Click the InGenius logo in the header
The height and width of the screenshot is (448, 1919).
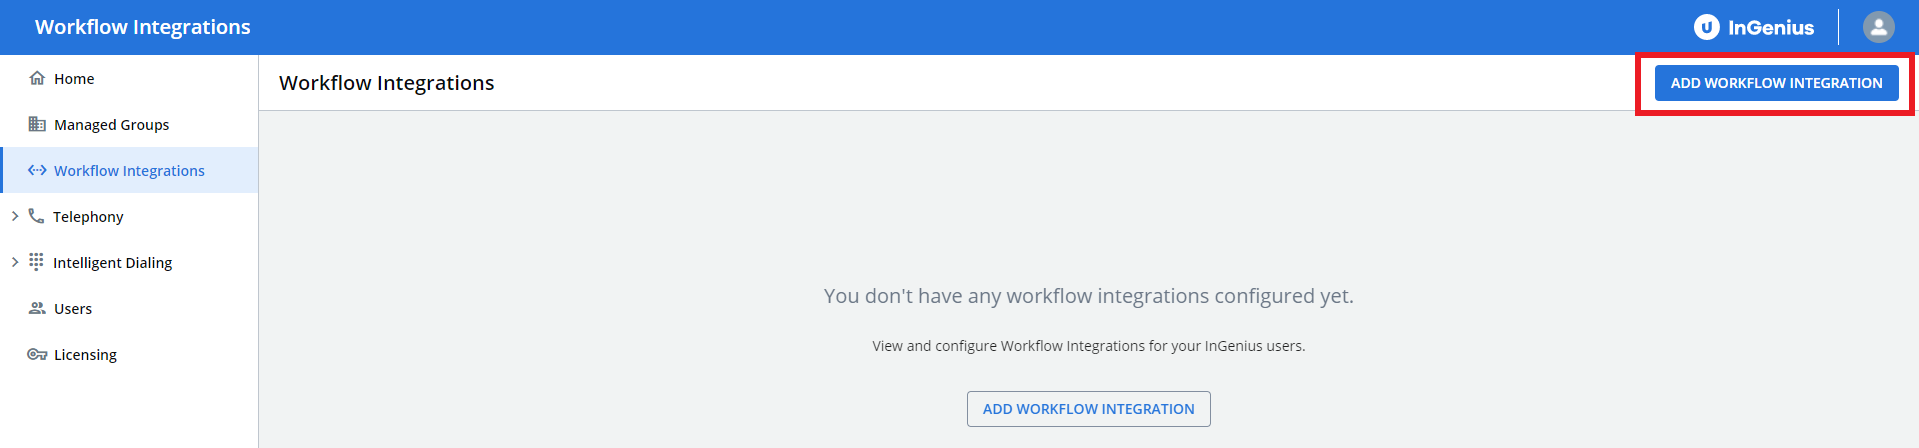click(1753, 27)
